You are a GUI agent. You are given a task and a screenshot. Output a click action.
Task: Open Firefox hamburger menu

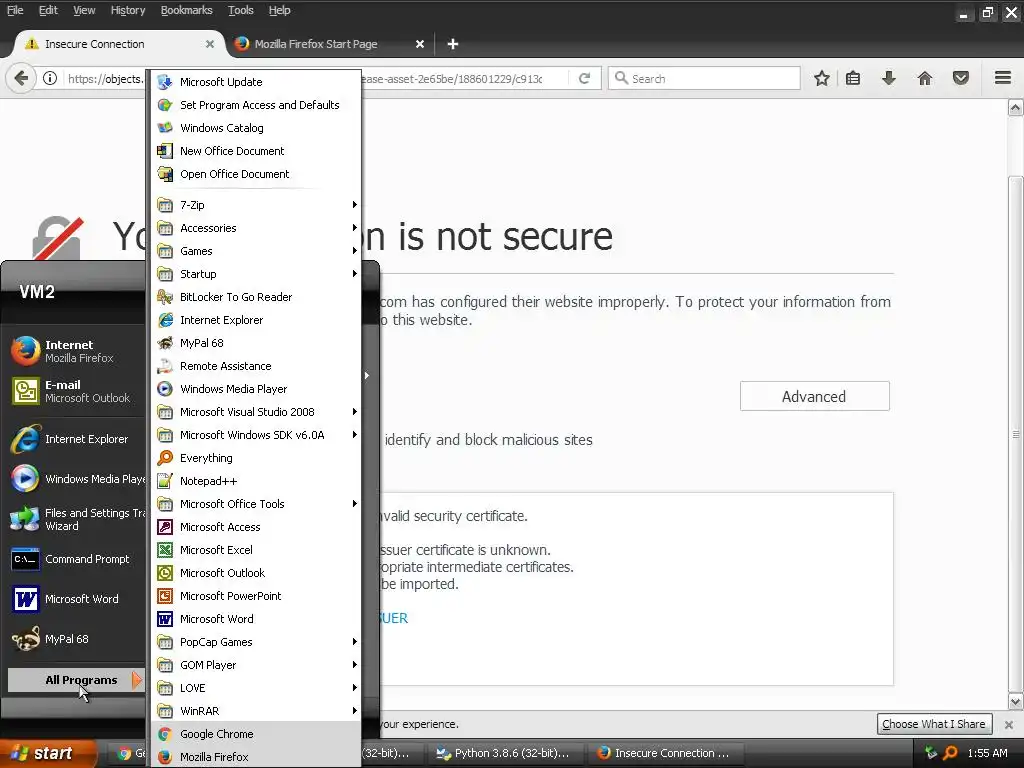(x=1002, y=78)
